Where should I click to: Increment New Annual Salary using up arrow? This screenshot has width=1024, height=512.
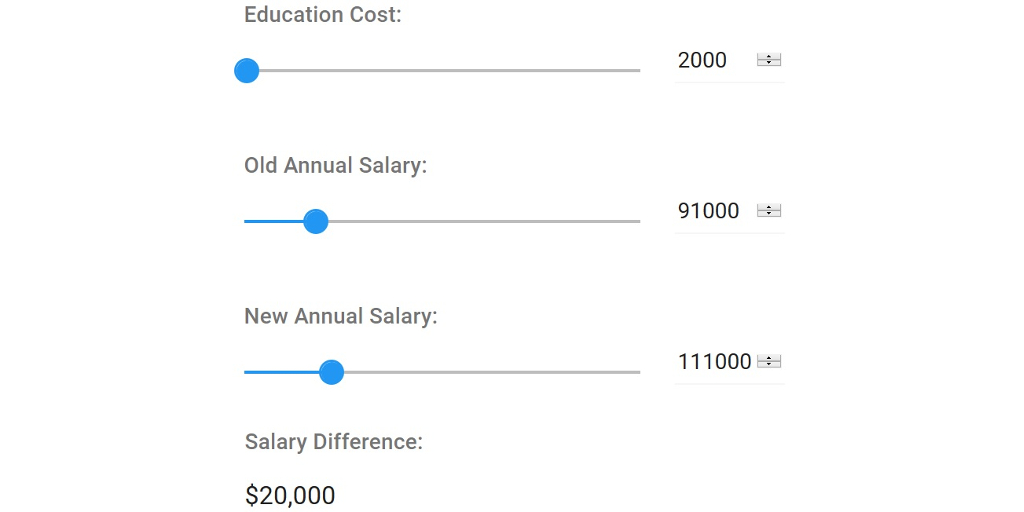pyautogui.click(x=768, y=357)
